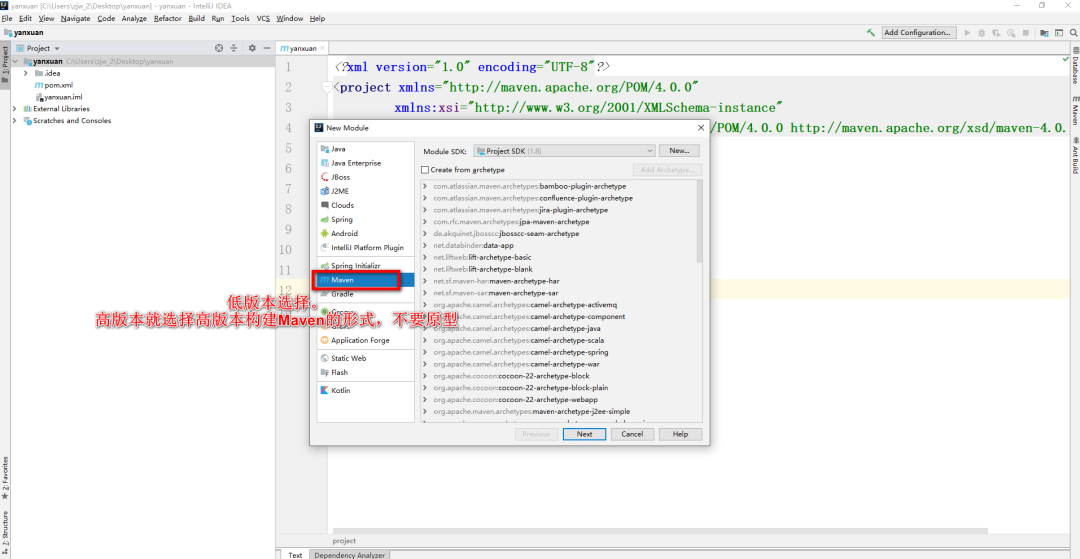Open Run Anything icon next to search
1080x559 pixels.
pyautogui.click(x=1058, y=32)
